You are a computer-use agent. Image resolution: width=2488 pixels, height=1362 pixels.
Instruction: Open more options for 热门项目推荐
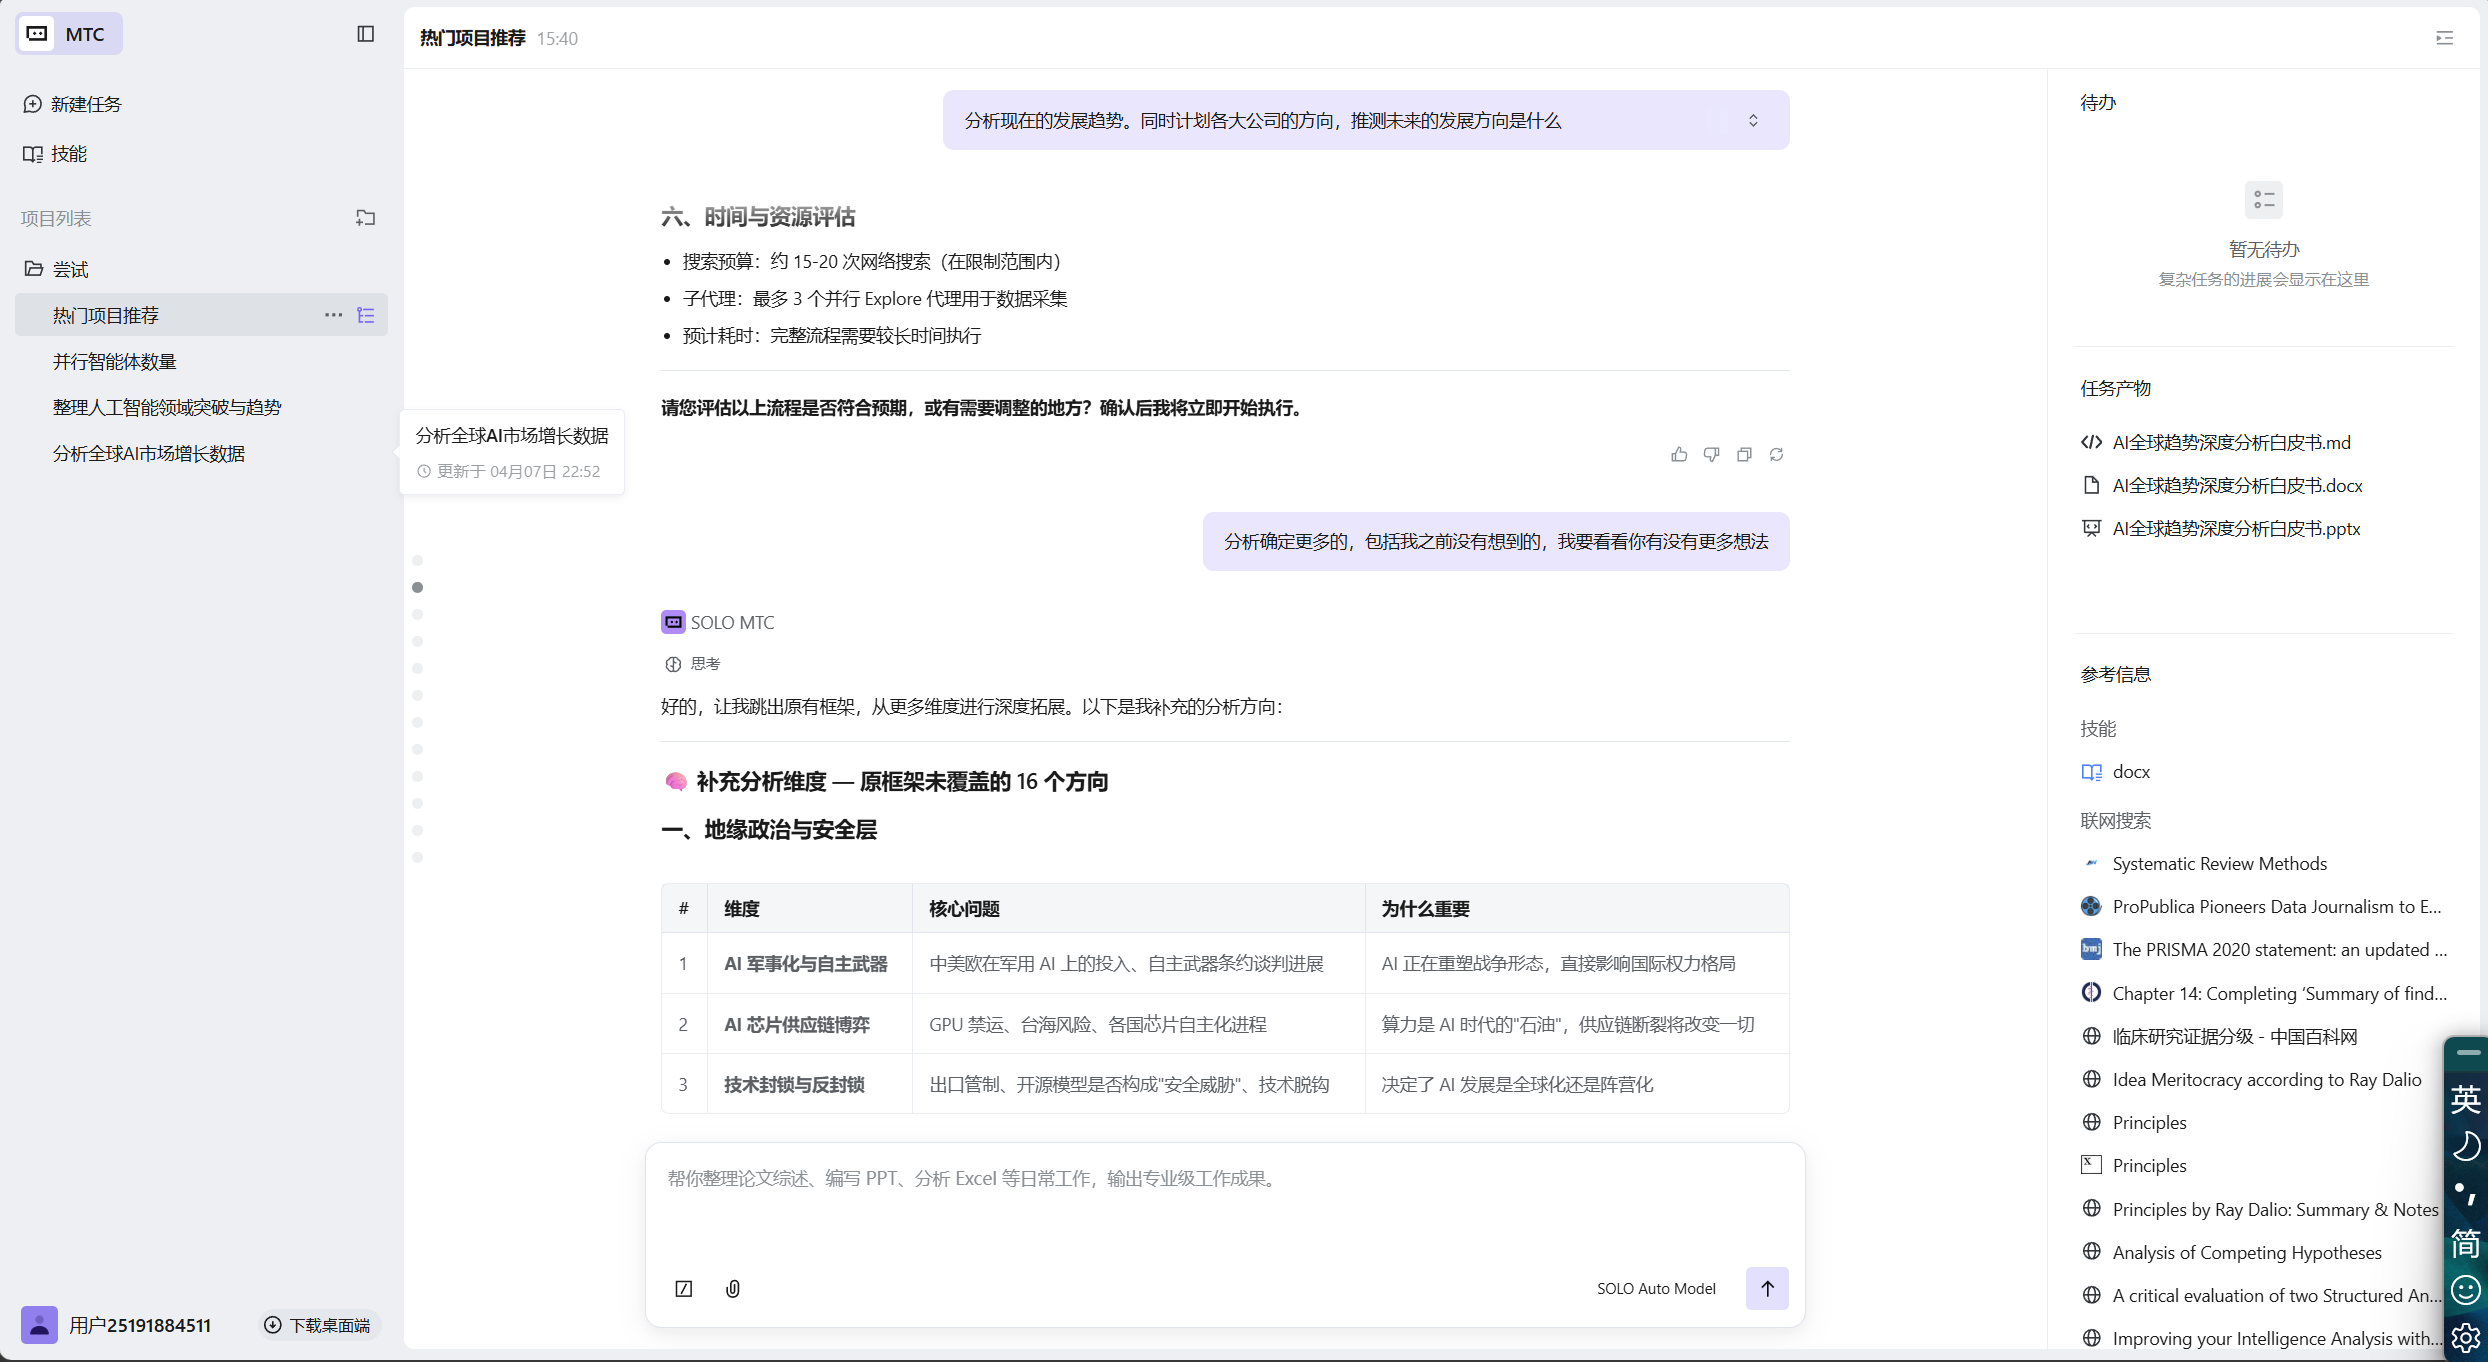(333, 315)
